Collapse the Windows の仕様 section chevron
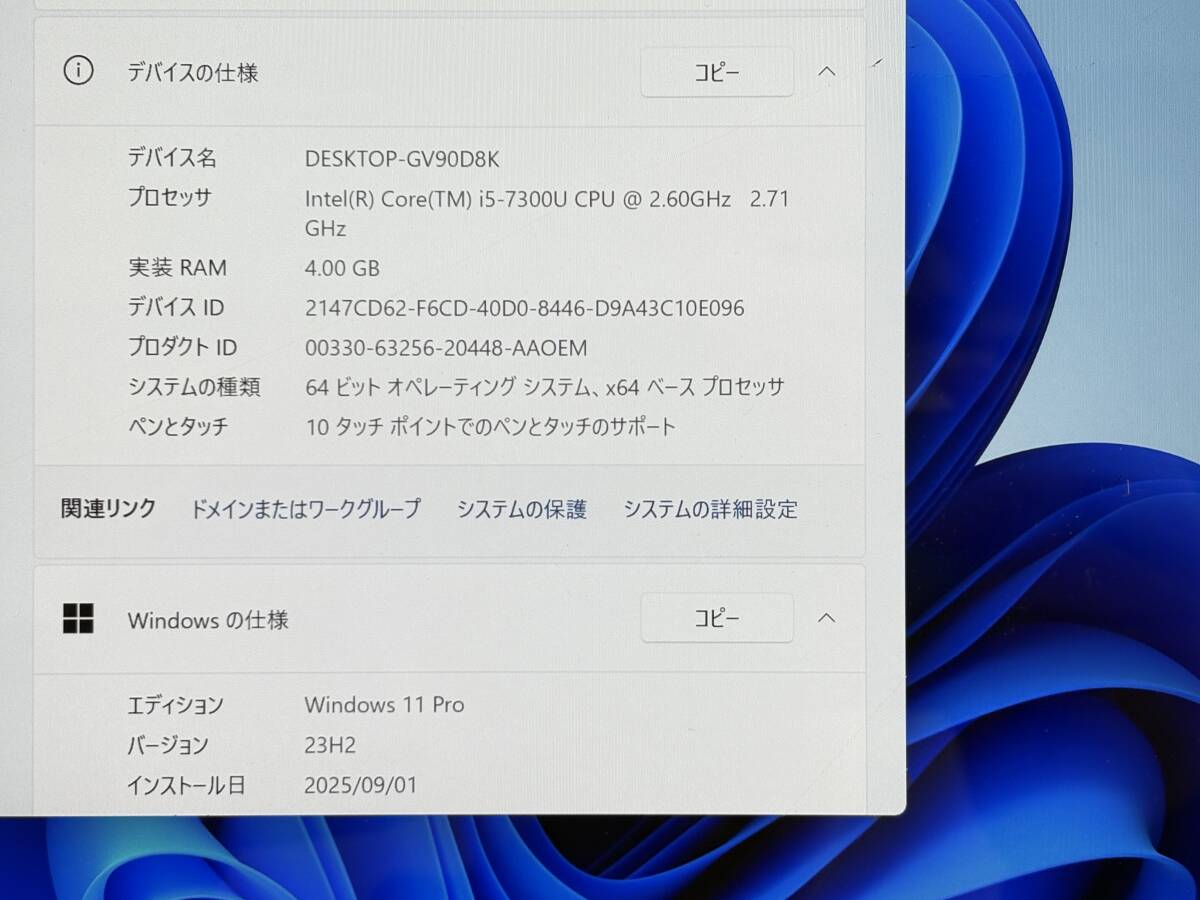The height and width of the screenshot is (900, 1200). click(827, 618)
